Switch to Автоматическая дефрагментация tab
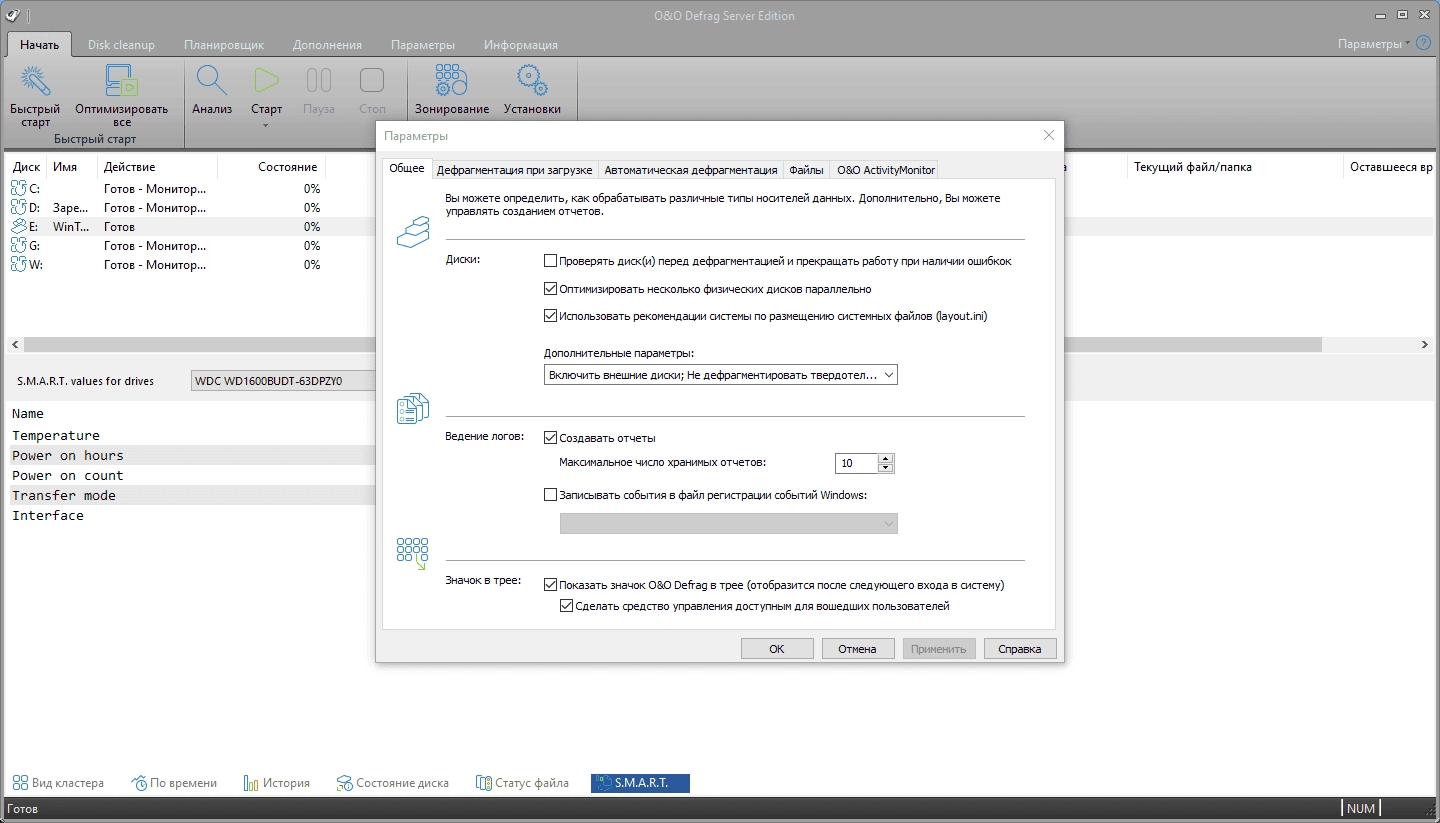1440x823 pixels. tap(691, 170)
